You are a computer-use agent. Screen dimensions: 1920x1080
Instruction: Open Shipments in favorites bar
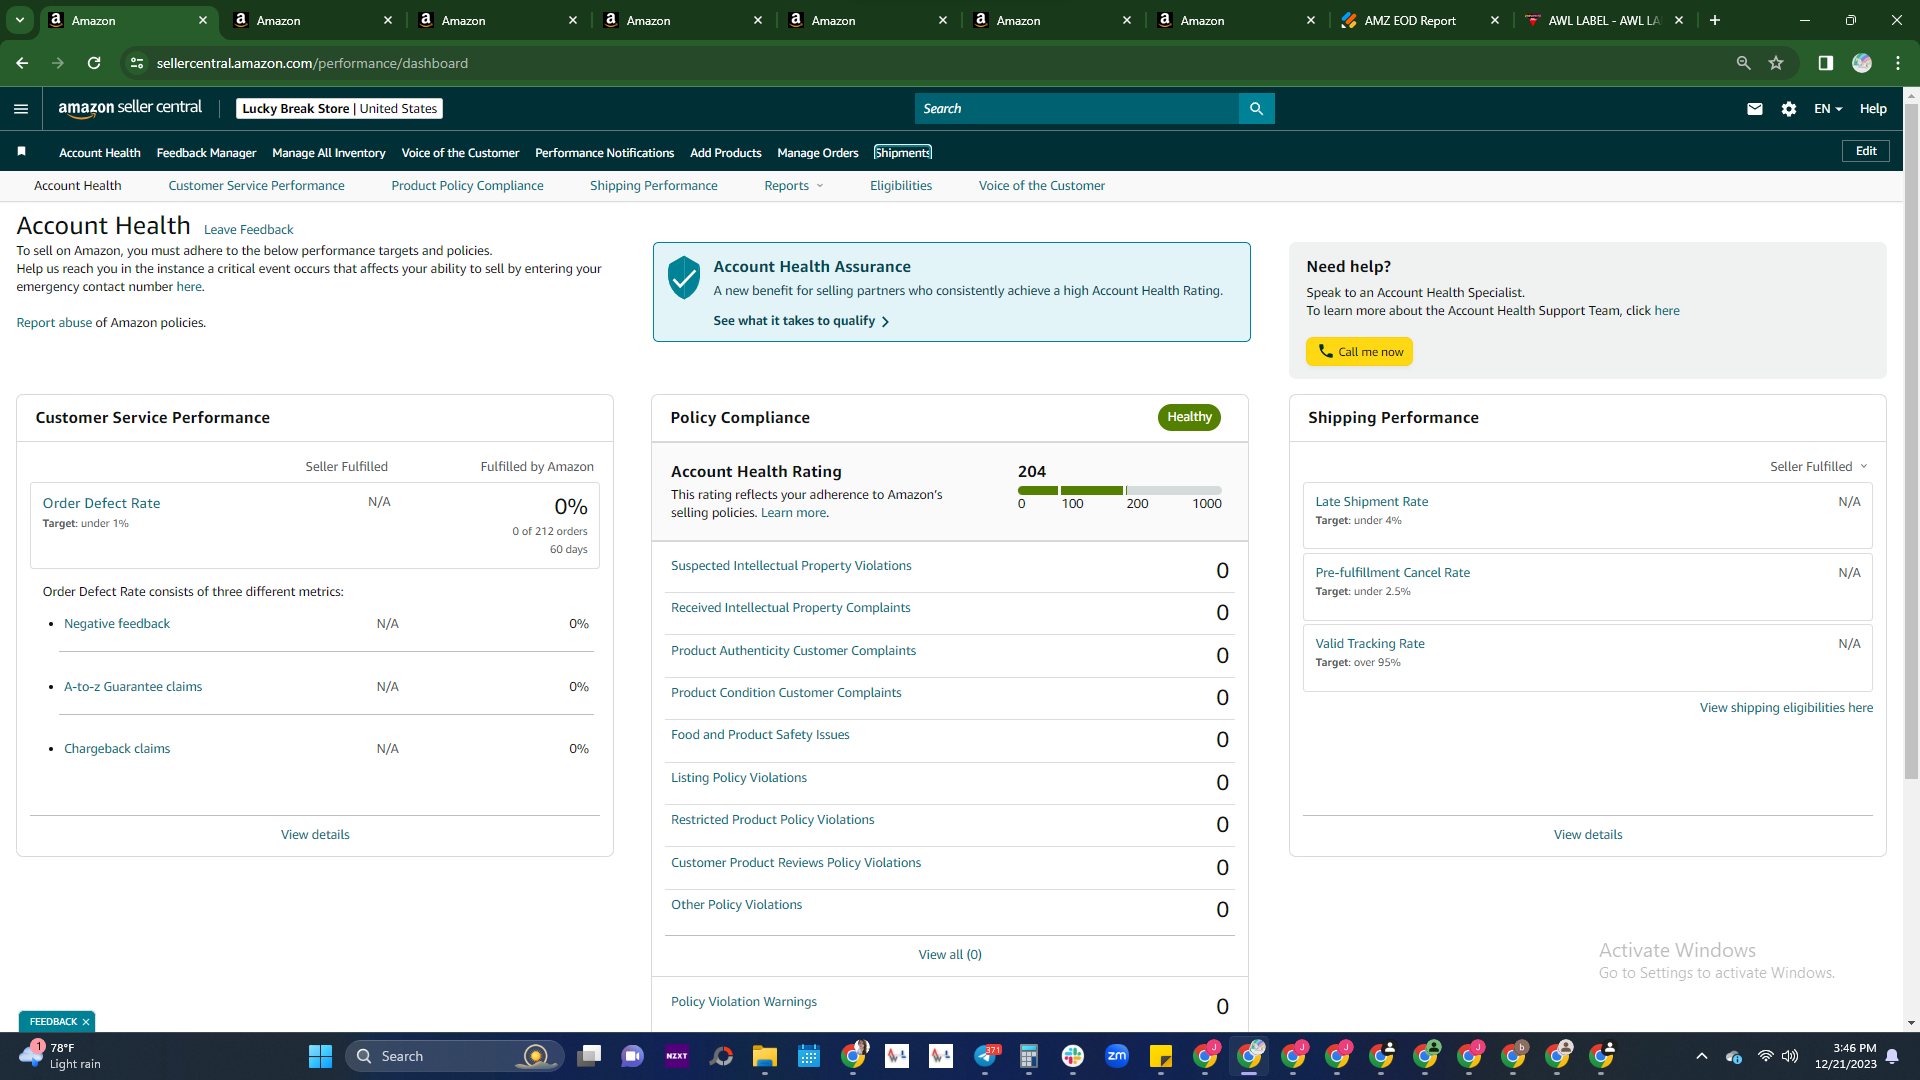(902, 153)
